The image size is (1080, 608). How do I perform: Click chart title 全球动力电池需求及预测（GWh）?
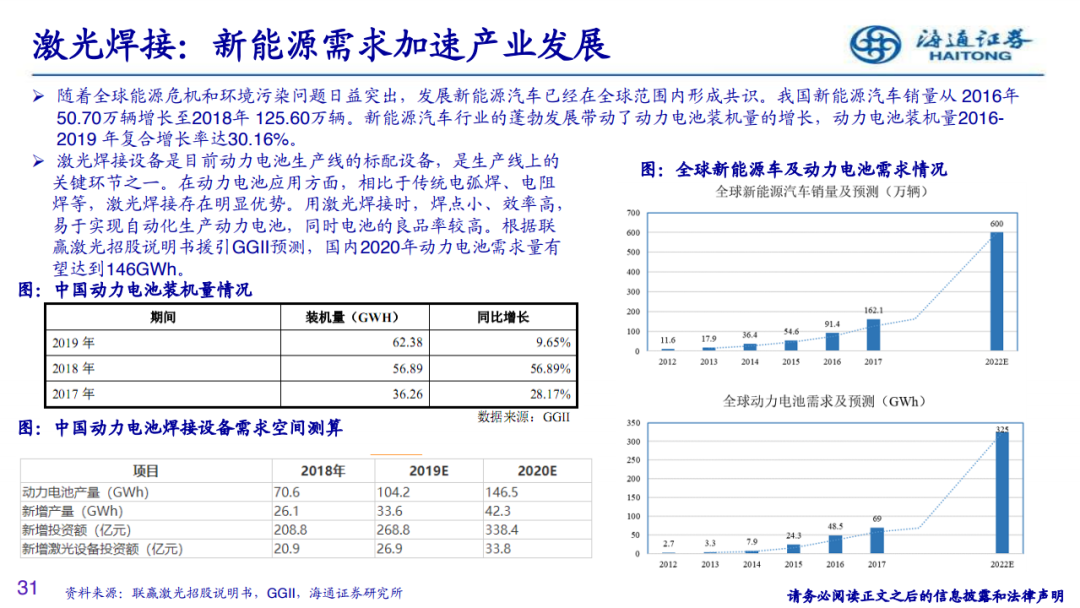pyautogui.click(x=828, y=401)
